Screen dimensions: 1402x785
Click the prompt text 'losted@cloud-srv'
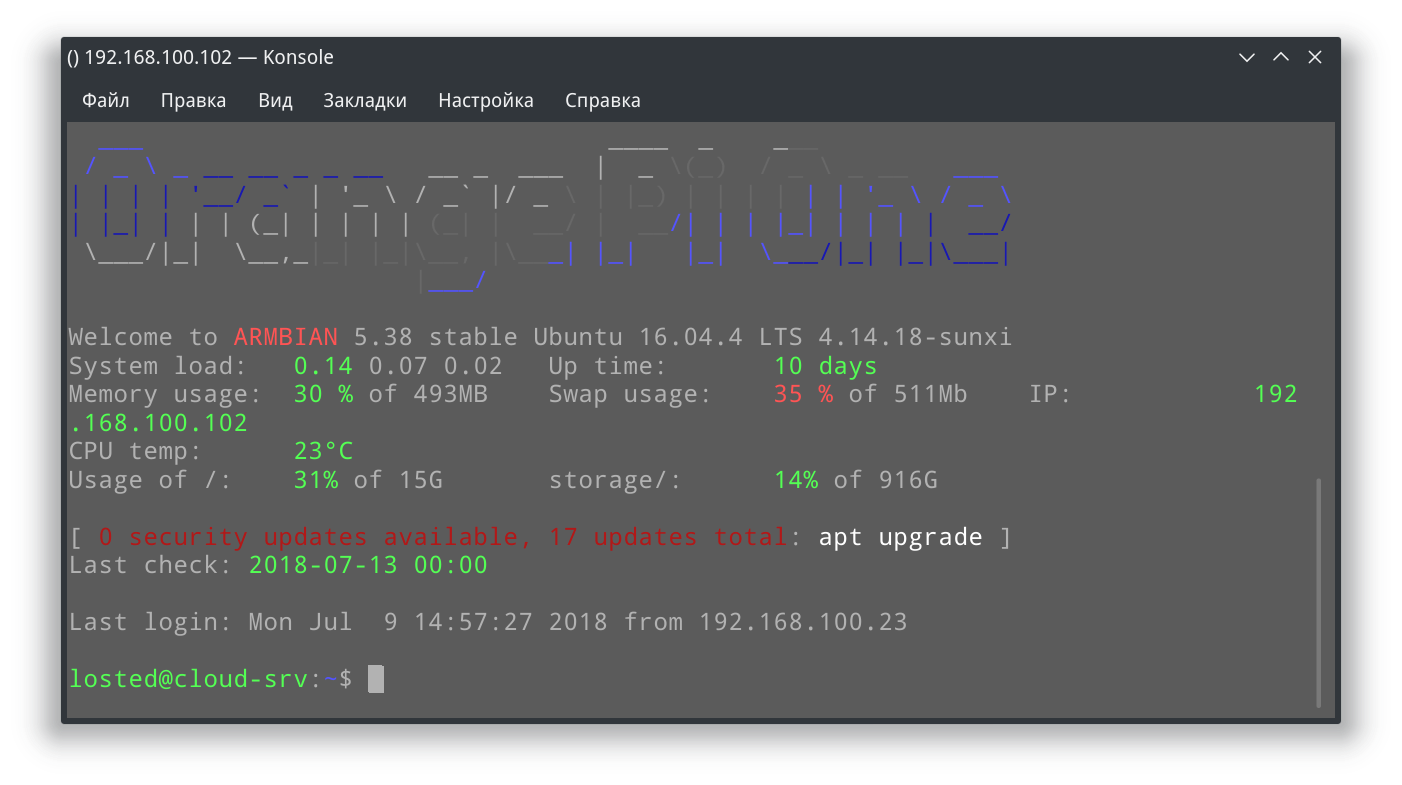point(188,679)
